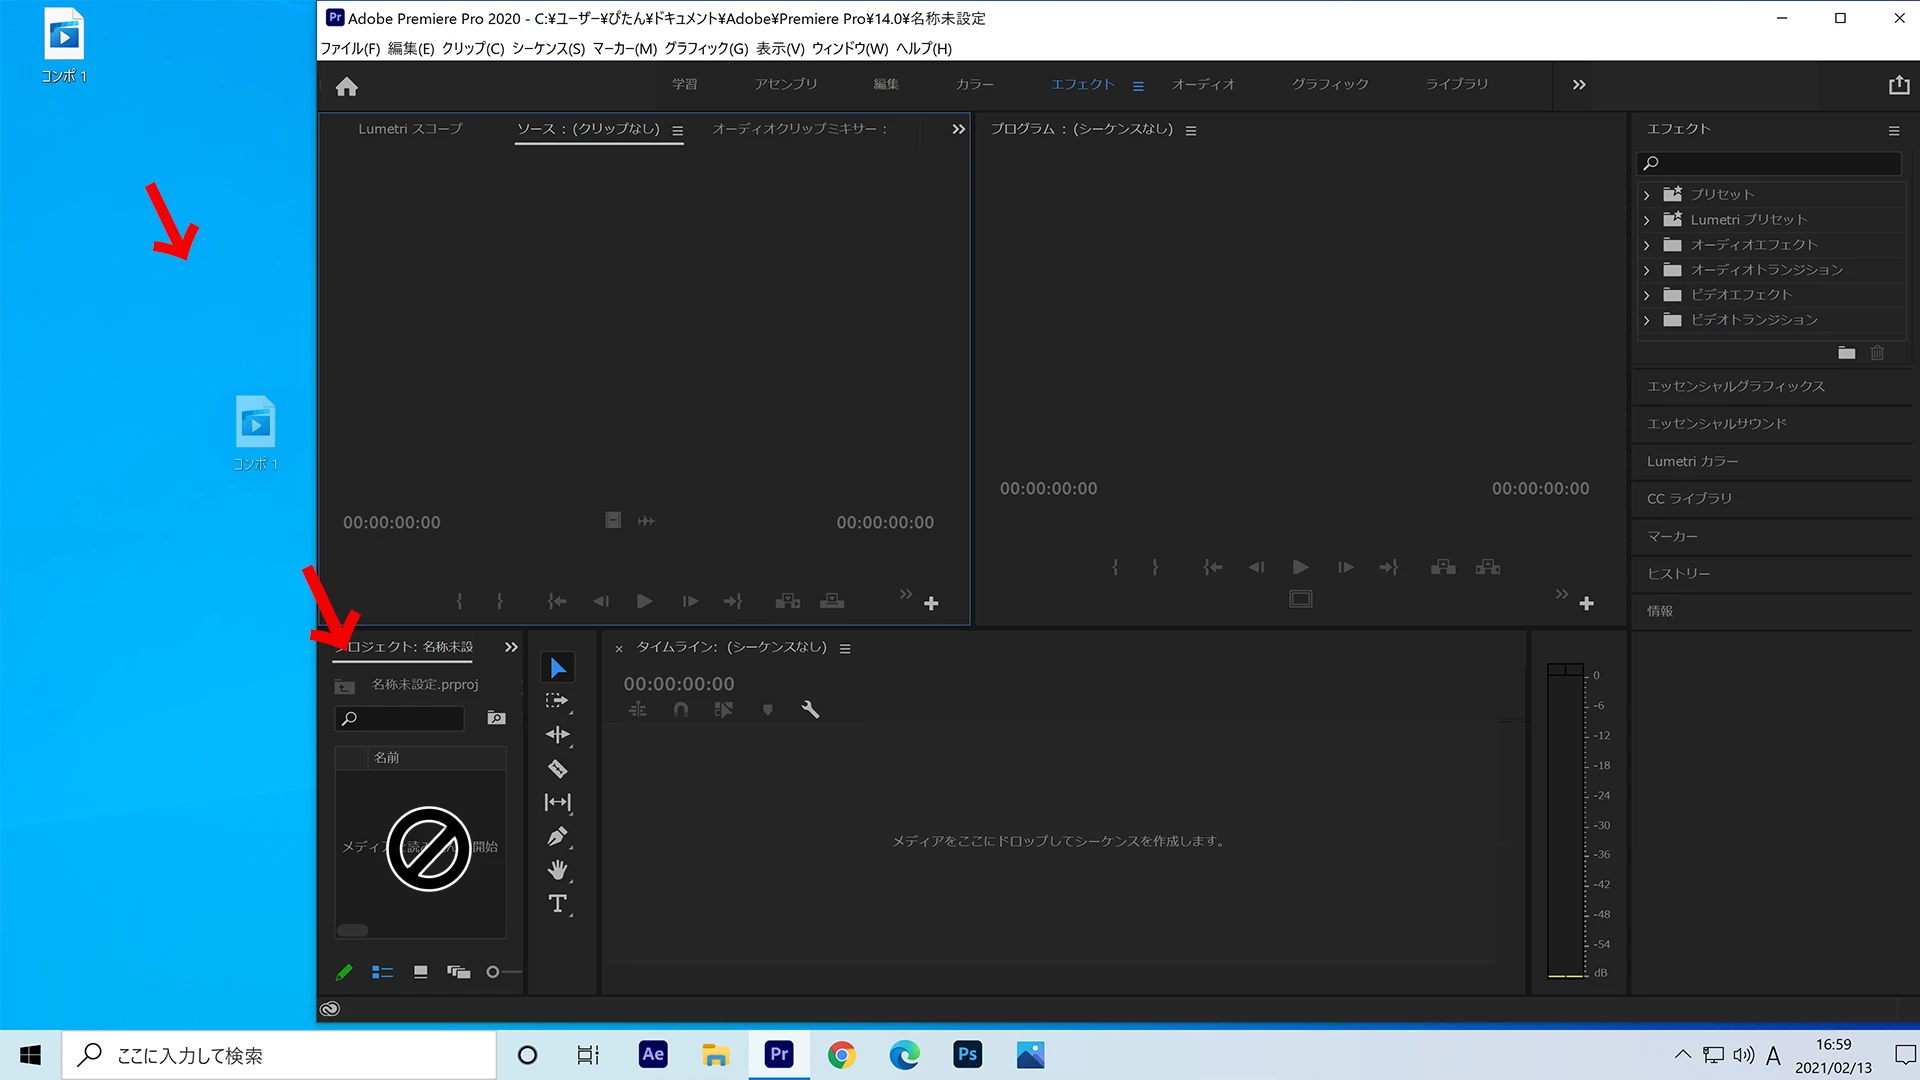Mark Out point in the Program monitor
This screenshot has width=1920, height=1080.
tap(1155, 567)
